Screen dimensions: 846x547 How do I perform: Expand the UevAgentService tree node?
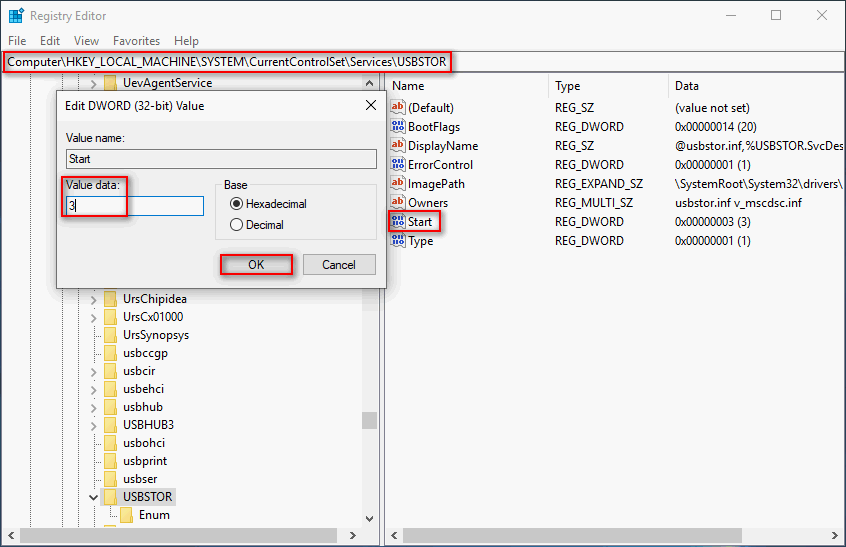tap(93, 84)
